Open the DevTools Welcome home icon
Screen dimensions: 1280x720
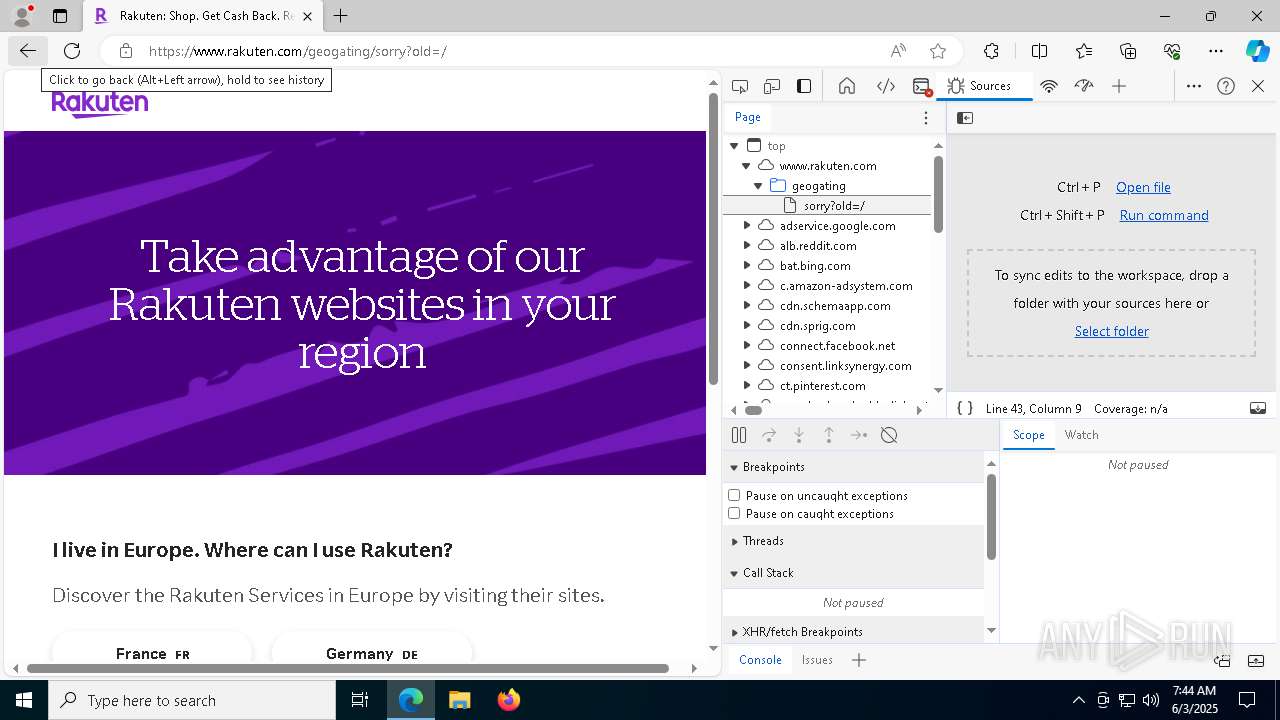point(847,86)
